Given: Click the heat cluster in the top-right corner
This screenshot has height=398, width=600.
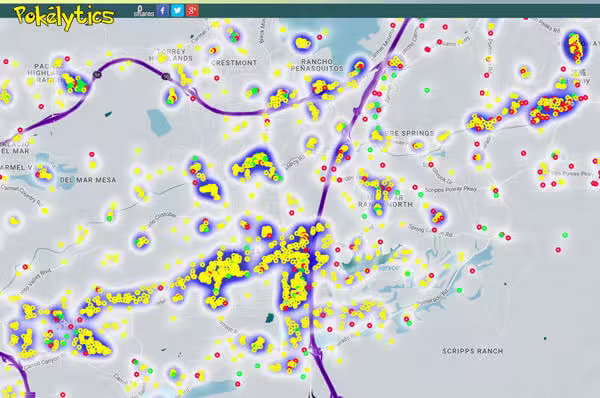Looking at the screenshot, I should [576, 47].
